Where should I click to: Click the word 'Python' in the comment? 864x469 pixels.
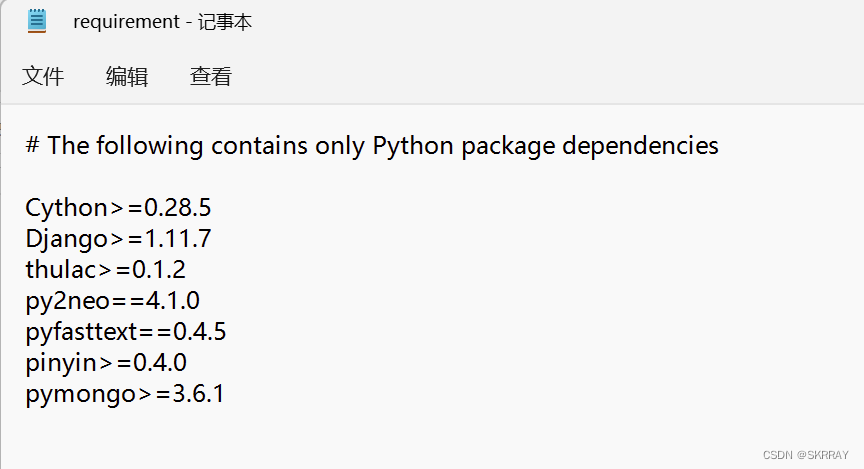pyautogui.click(x=413, y=147)
